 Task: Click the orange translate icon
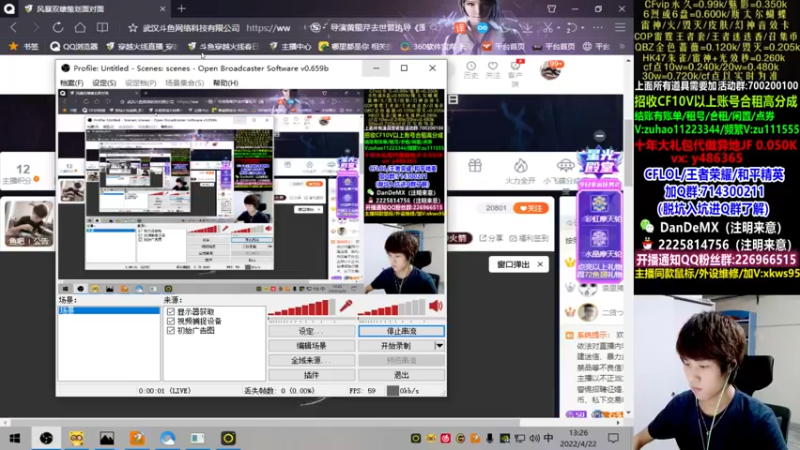(461, 28)
